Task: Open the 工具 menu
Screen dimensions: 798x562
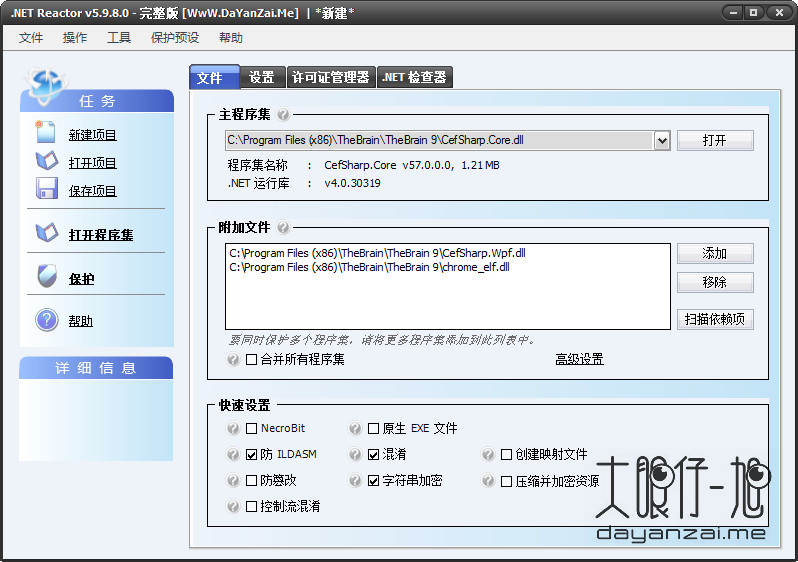Action: pos(119,38)
